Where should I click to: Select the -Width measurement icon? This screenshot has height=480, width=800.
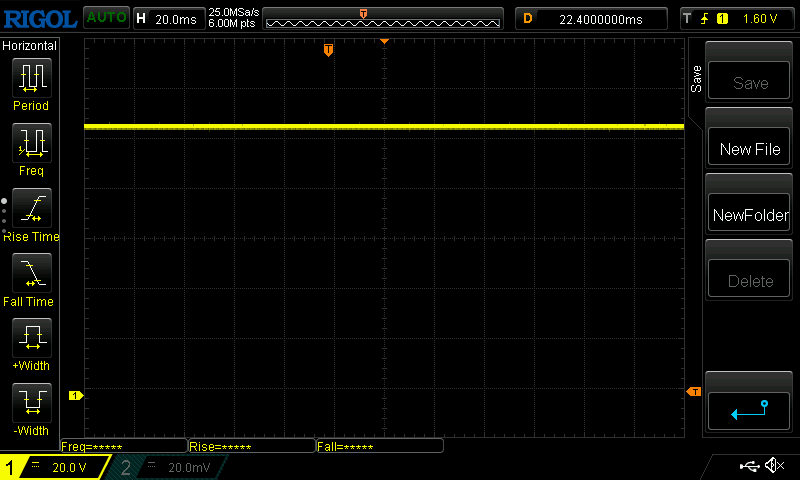pos(32,402)
